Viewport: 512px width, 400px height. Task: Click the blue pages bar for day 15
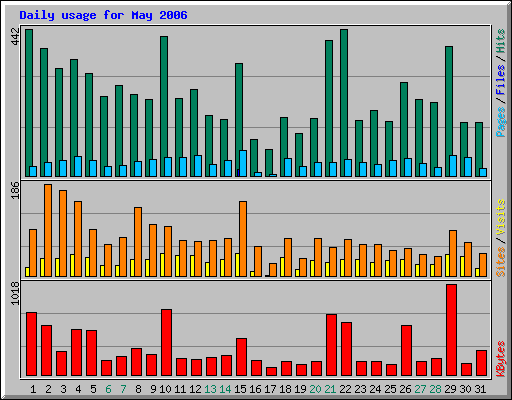243,163
